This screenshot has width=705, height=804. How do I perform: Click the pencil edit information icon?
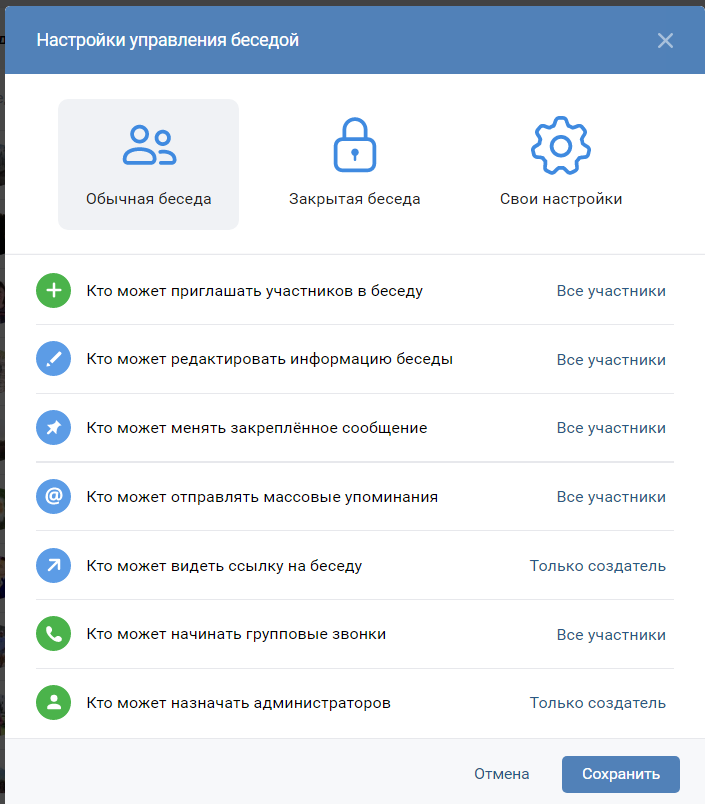53,358
